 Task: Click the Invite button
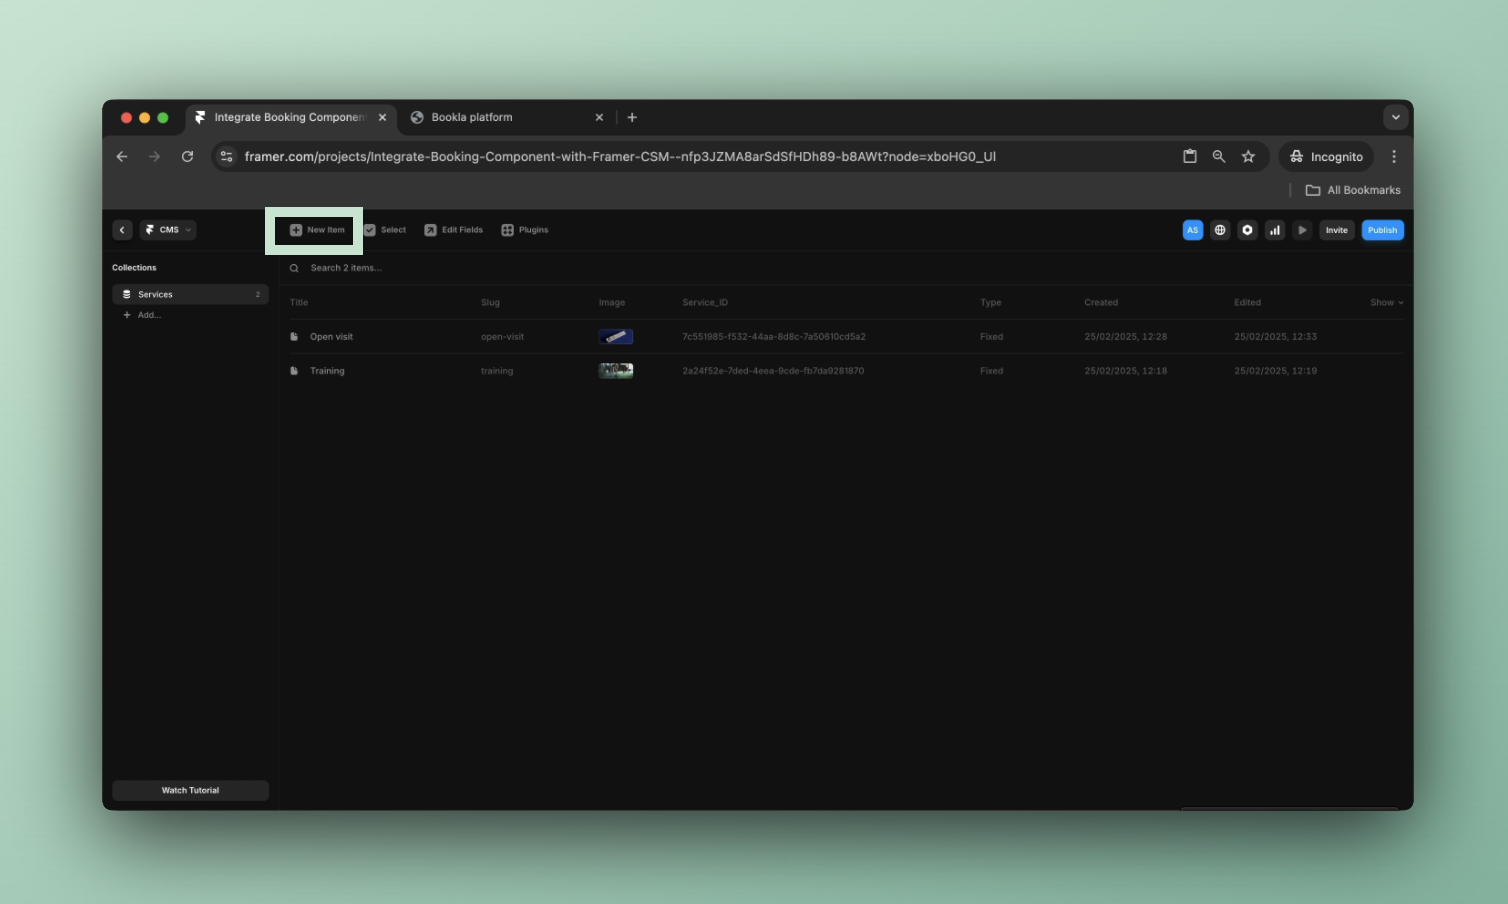[1337, 230]
